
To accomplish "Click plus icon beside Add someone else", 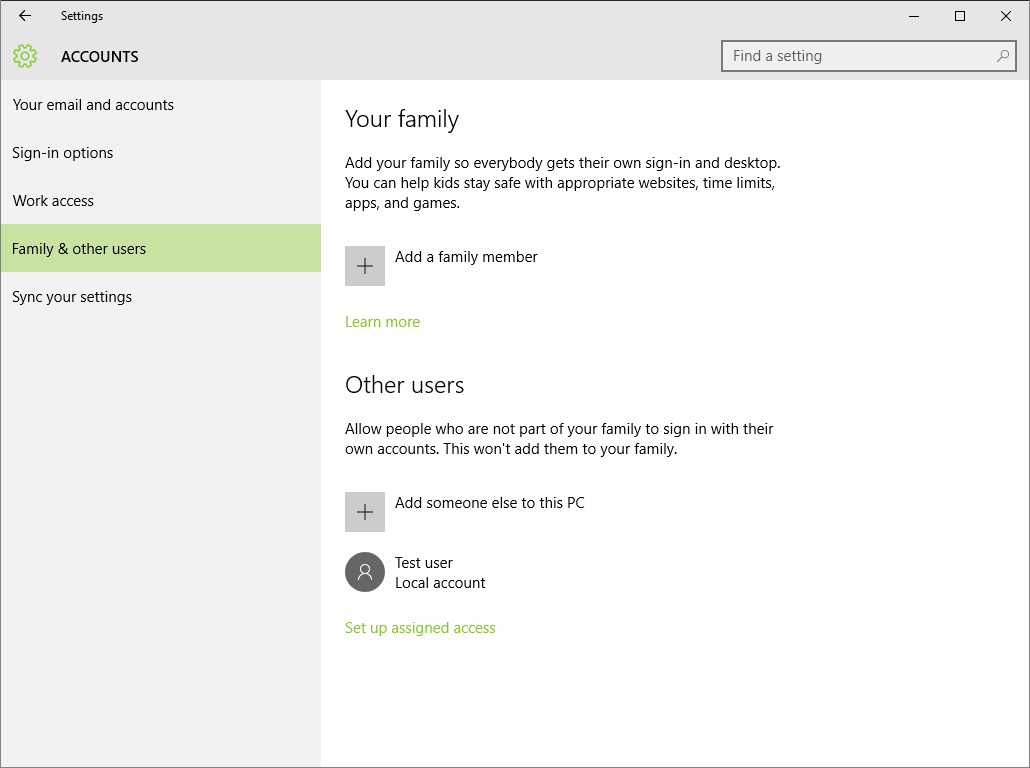I will point(365,512).
